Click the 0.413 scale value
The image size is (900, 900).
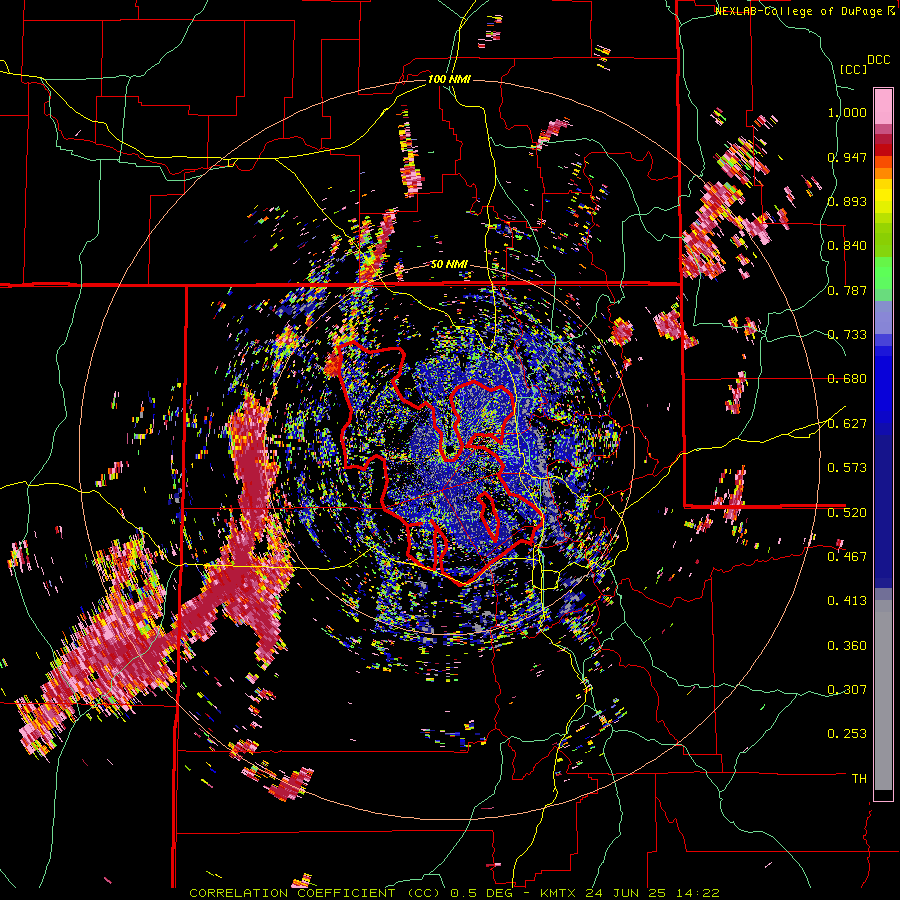(x=847, y=601)
